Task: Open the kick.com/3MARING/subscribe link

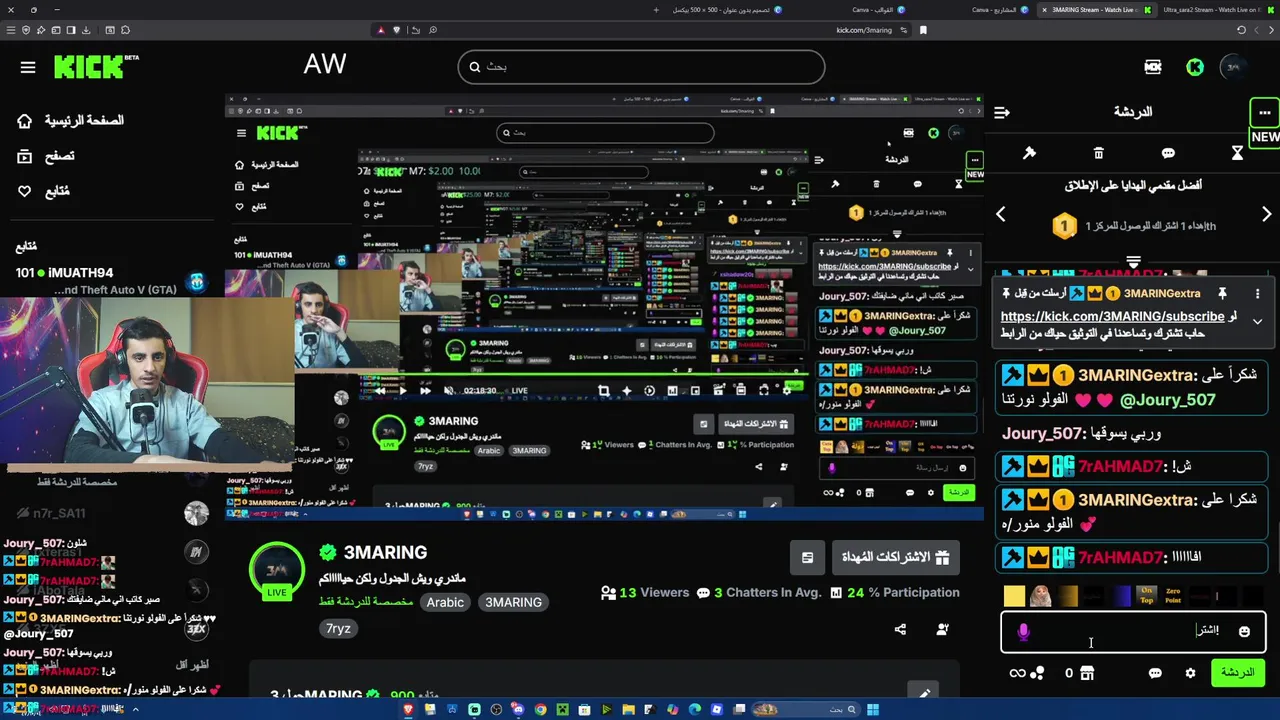Action: click(1112, 316)
